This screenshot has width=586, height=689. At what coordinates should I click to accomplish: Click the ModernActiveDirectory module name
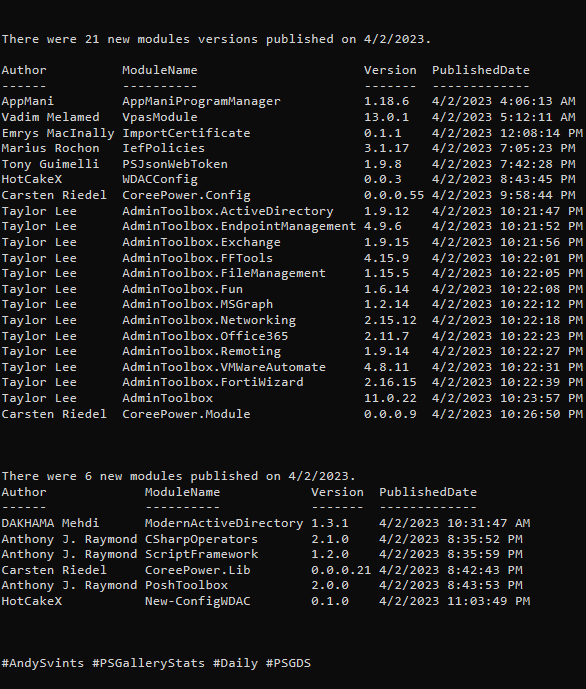click(x=224, y=523)
